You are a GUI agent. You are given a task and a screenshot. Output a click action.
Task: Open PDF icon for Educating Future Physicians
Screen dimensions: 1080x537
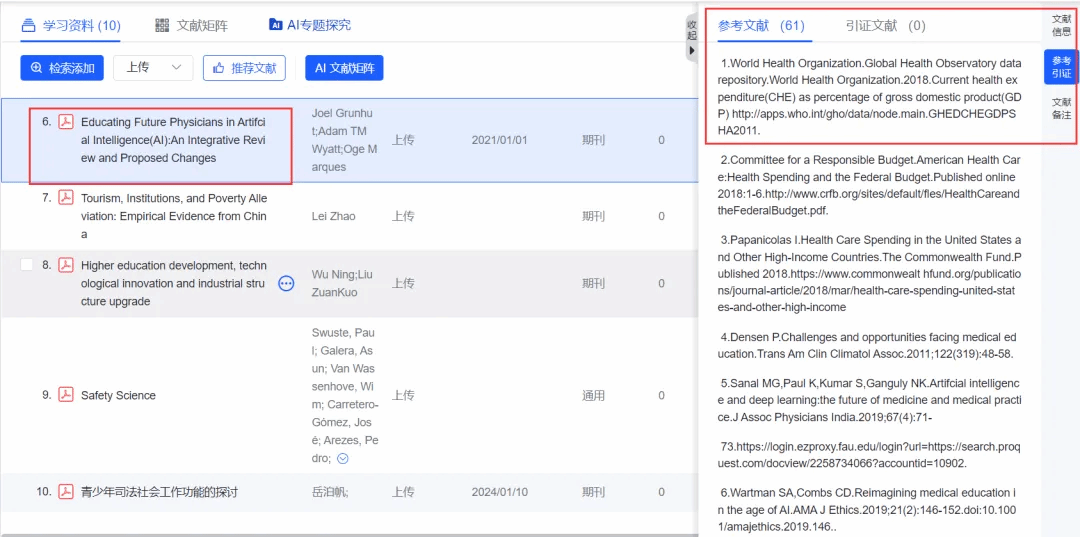66,122
